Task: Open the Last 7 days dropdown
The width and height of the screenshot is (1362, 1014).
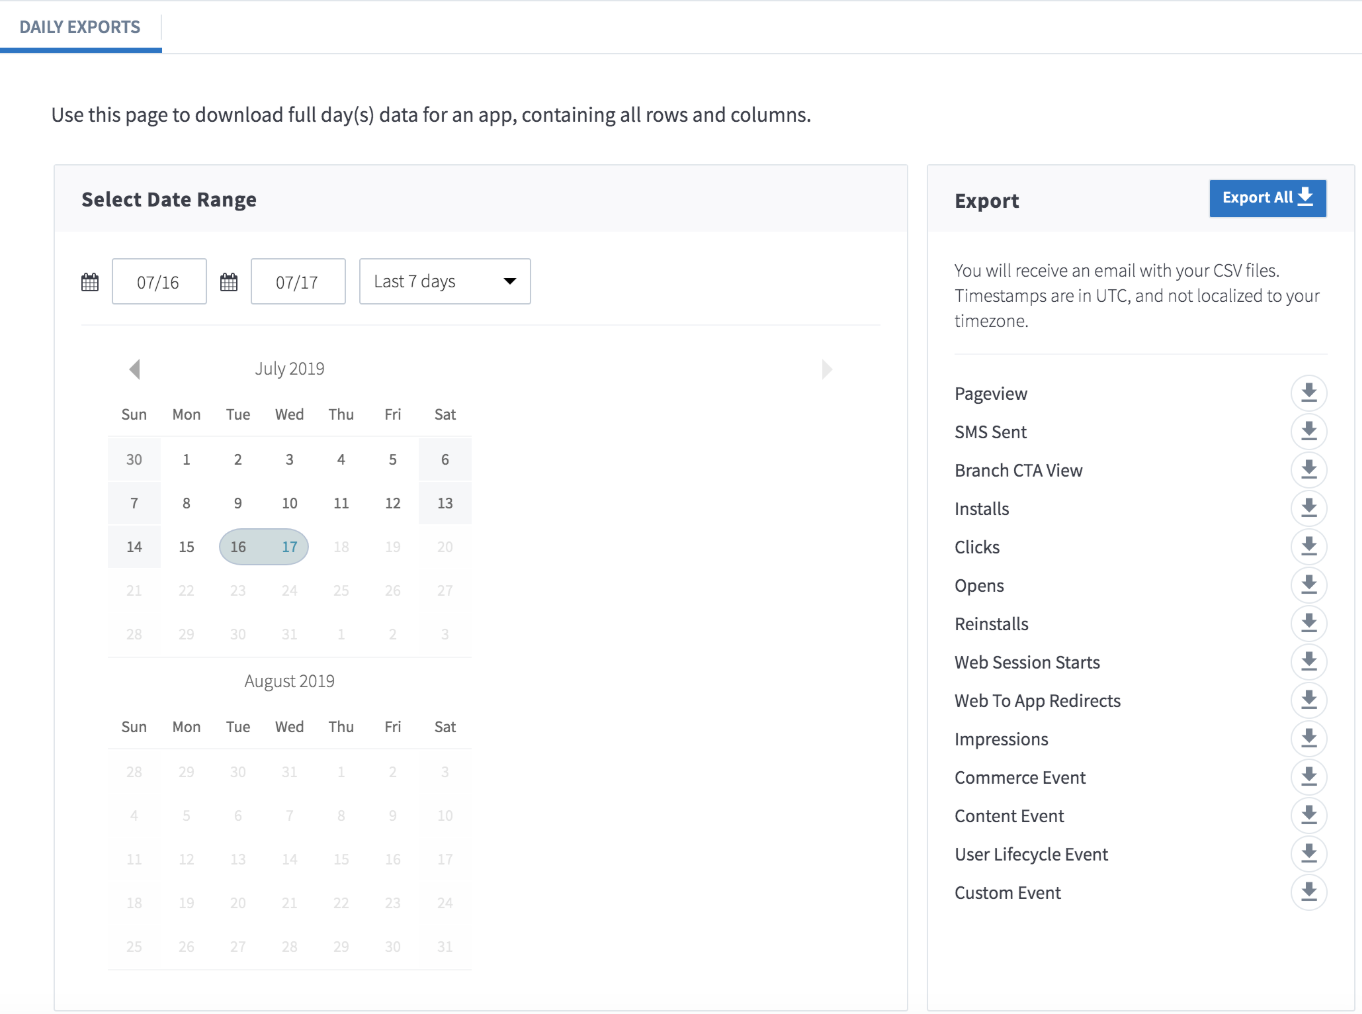Action: 444,281
